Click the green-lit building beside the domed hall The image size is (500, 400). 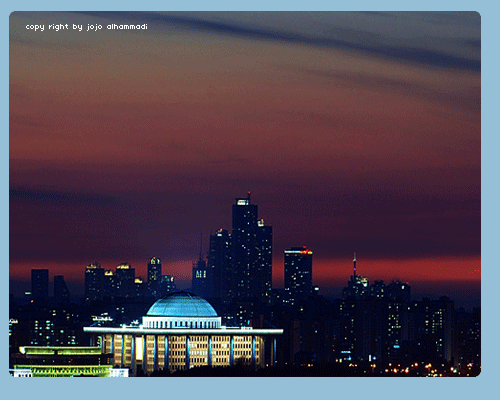[x=62, y=362]
